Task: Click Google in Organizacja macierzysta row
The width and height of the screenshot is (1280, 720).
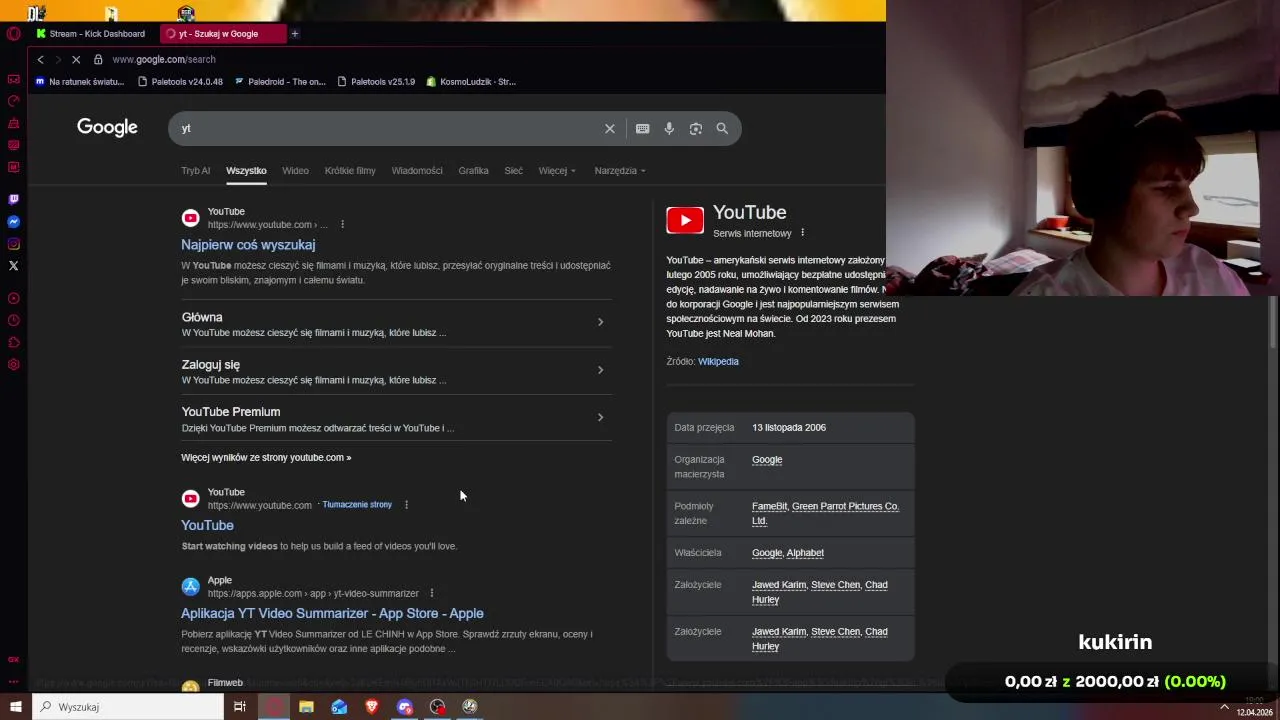Action: pyautogui.click(x=767, y=460)
